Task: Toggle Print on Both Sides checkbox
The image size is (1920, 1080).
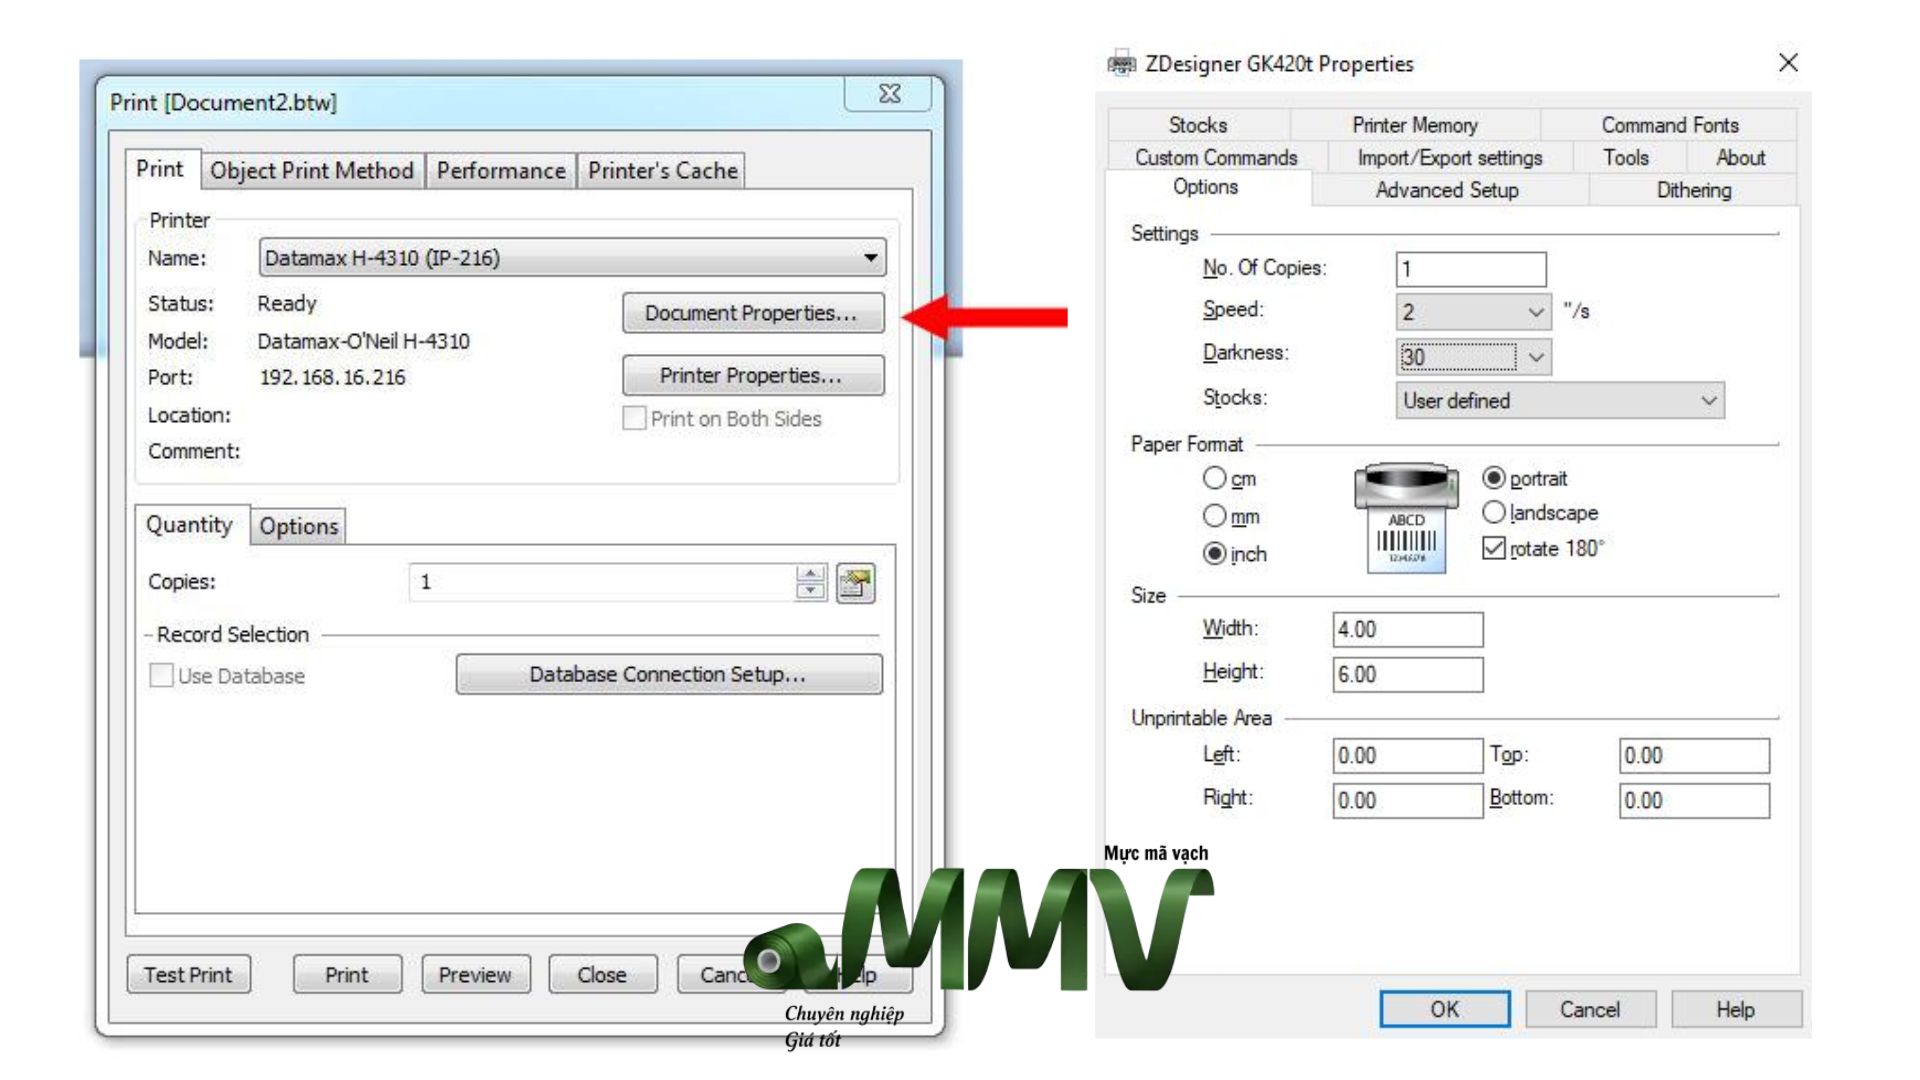Action: tap(634, 418)
